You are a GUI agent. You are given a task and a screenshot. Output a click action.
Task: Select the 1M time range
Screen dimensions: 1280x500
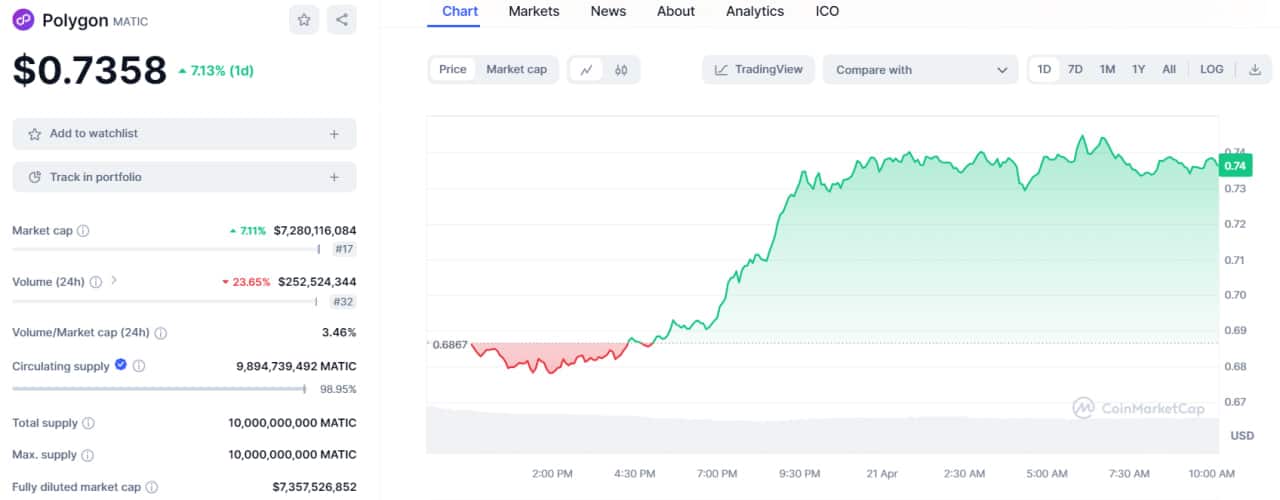1107,69
